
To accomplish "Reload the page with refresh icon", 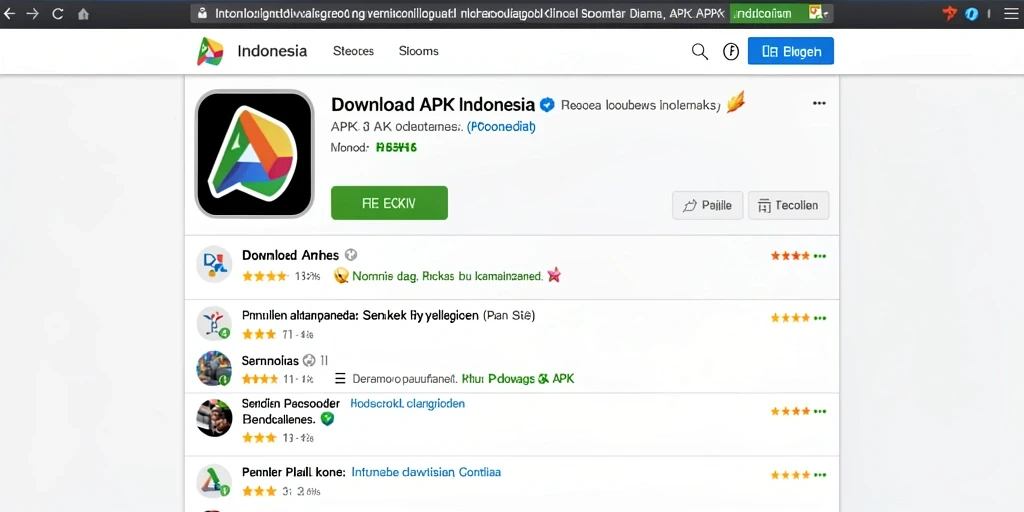I will click(x=57, y=13).
